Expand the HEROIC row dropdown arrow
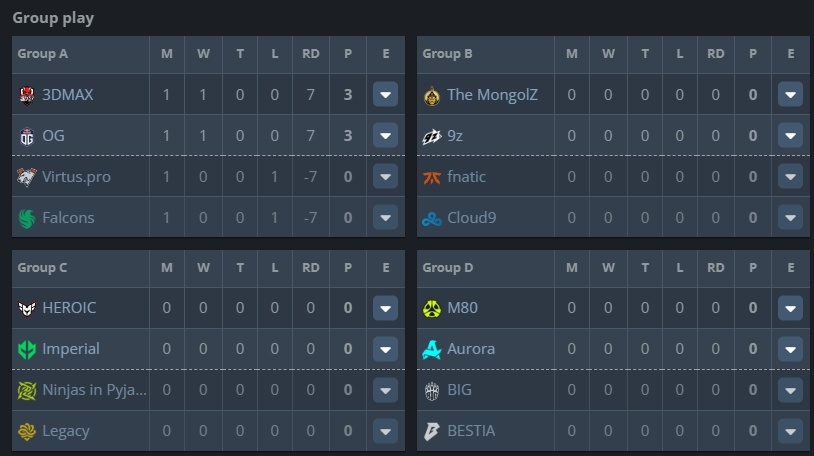The image size is (814, 456). 385,308
